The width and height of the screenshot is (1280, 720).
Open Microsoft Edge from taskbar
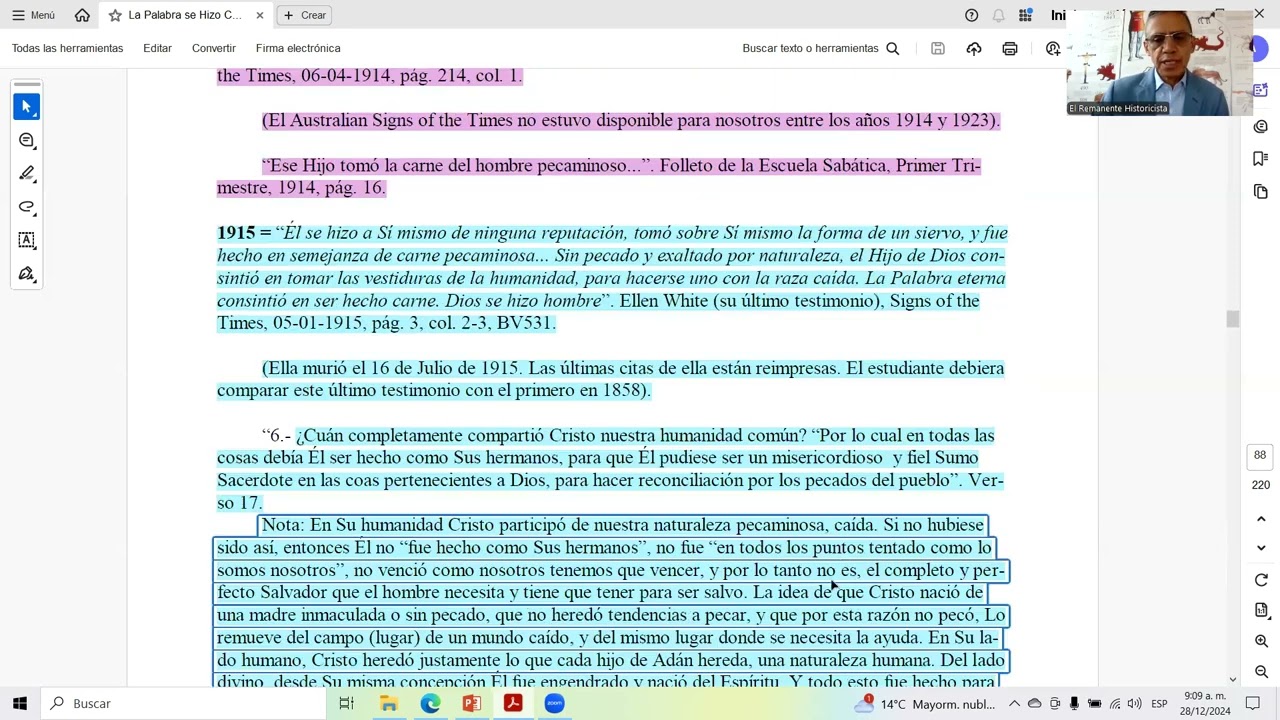430,703
